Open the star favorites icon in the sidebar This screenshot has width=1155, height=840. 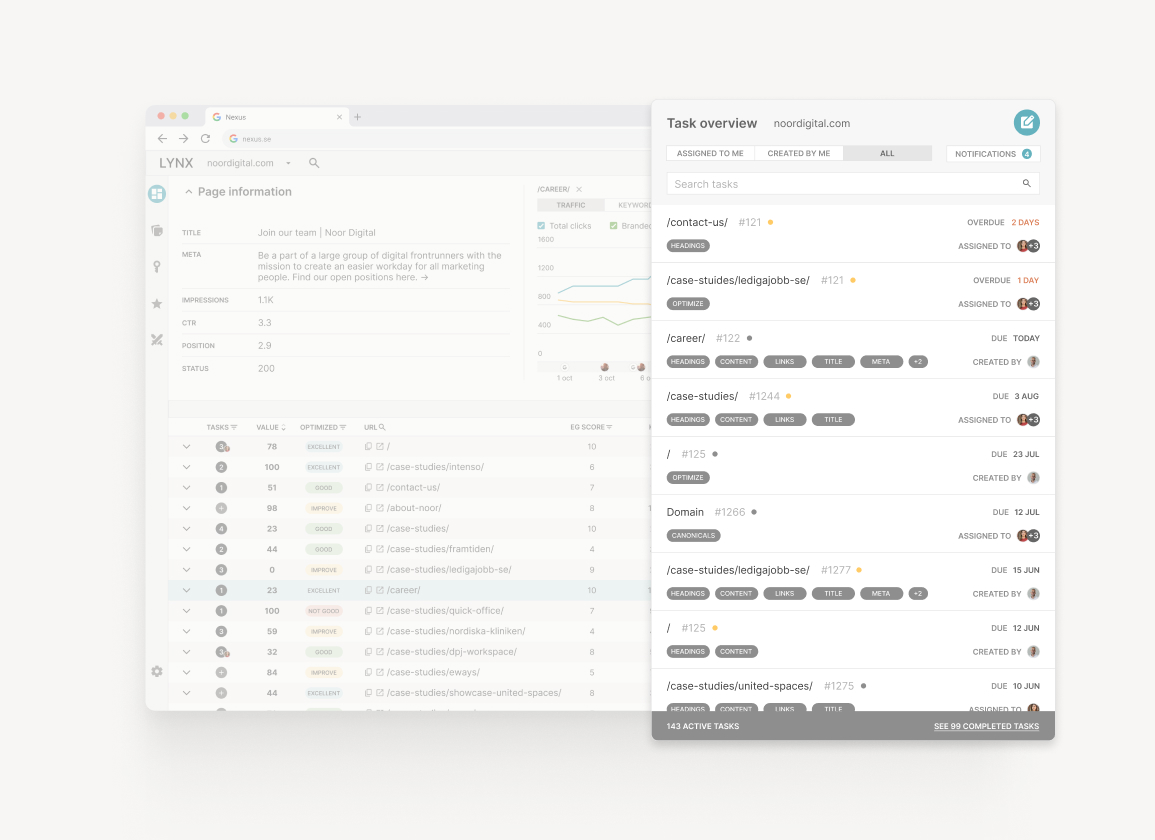point(157,304)
